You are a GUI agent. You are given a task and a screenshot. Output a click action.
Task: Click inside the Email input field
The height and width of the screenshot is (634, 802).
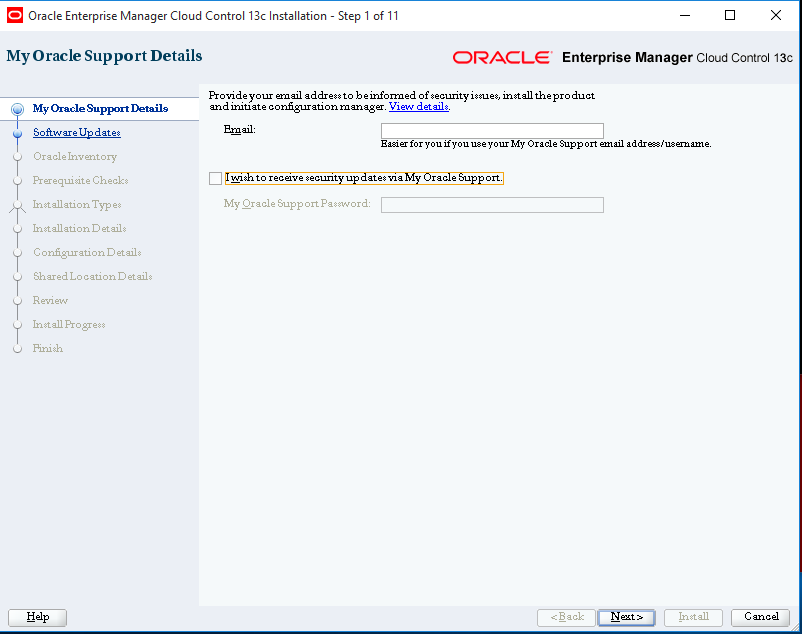pos(491,130)
